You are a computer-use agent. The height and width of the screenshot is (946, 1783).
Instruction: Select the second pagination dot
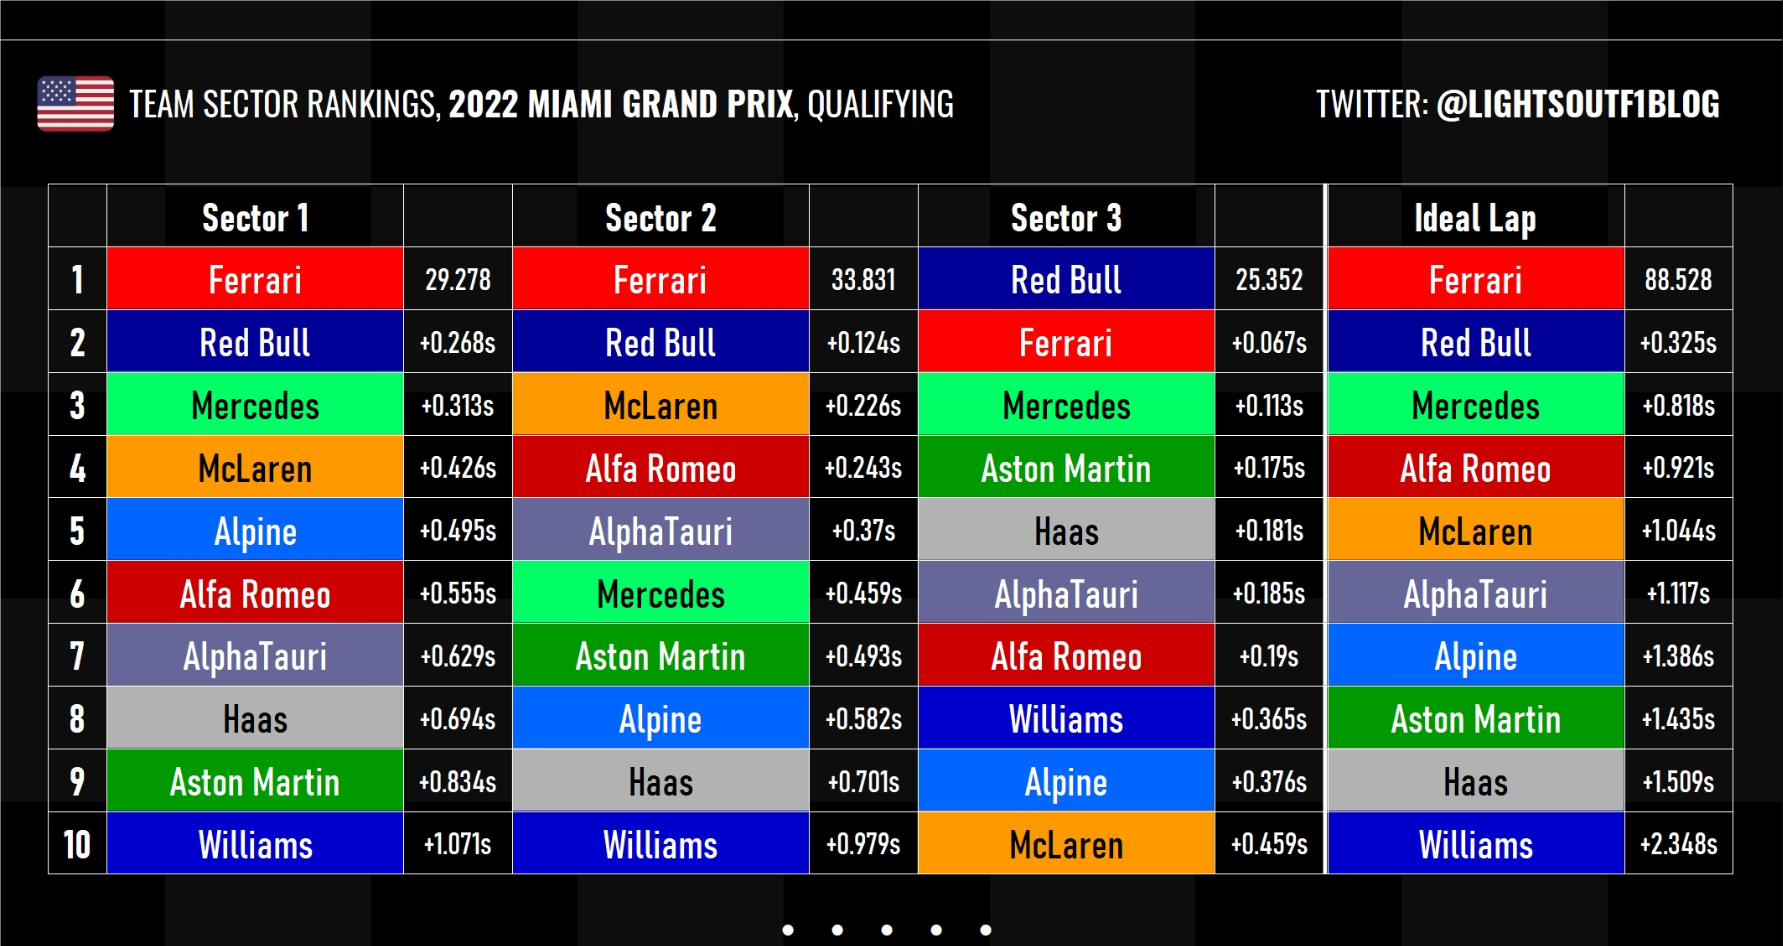click(x=837, y=930)
